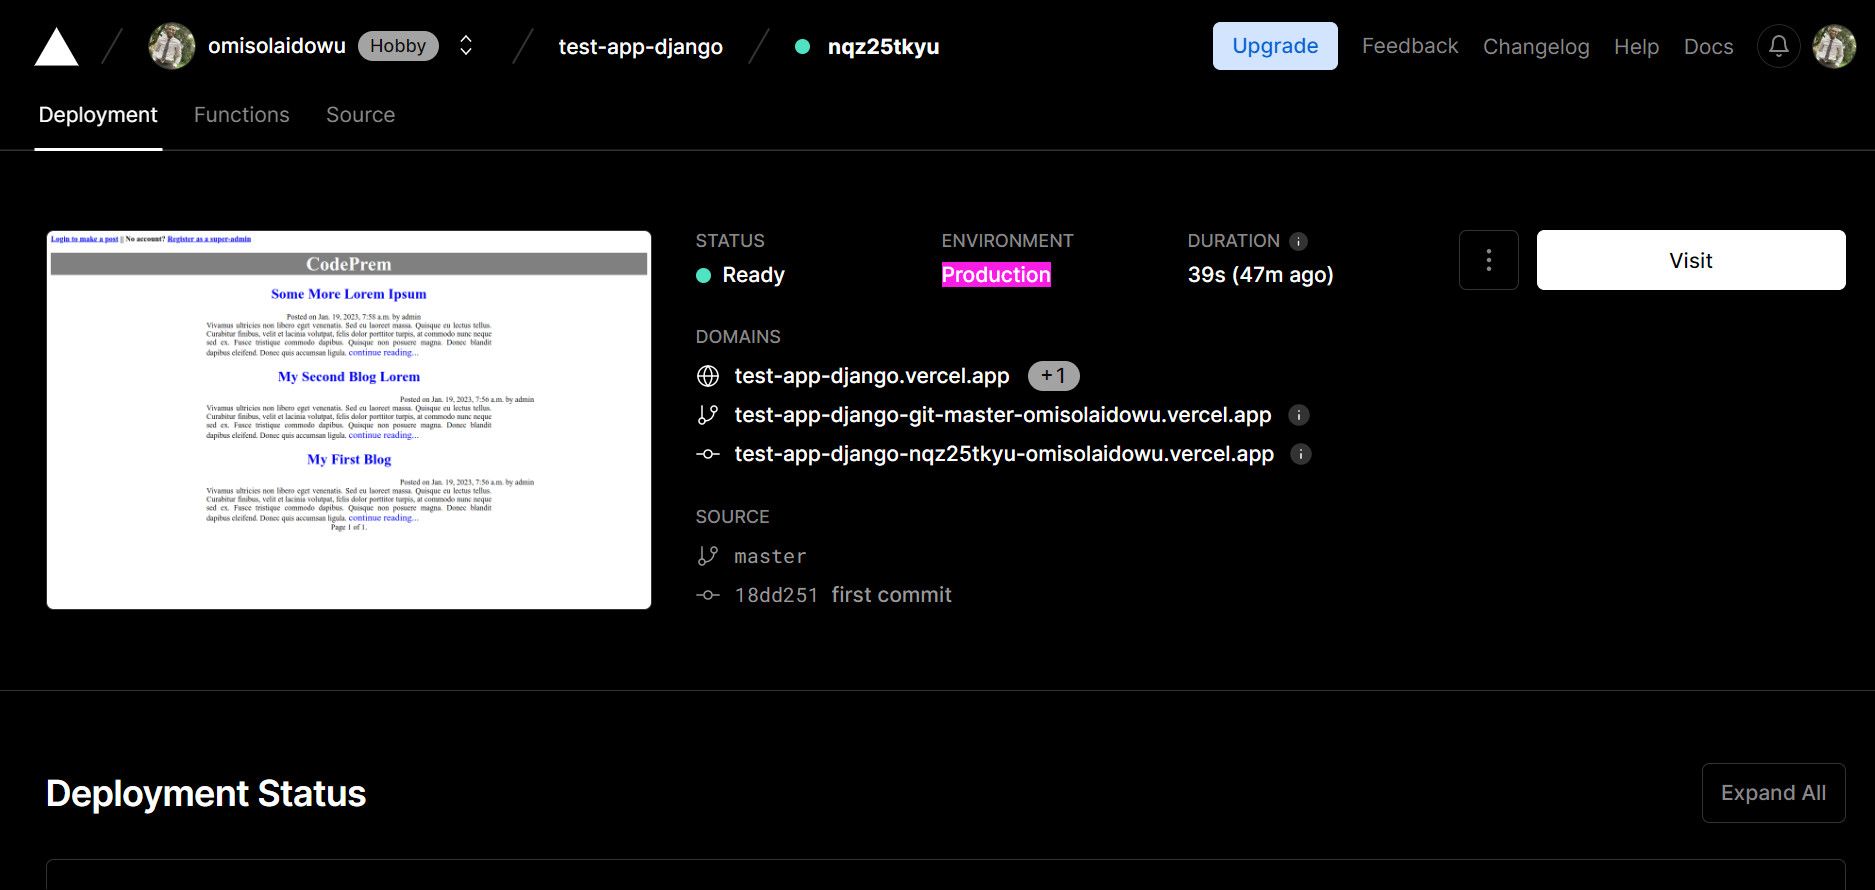Click the Upgrade button
The width and height of the screenshot is (1875, 890).
pos(1275,46)
